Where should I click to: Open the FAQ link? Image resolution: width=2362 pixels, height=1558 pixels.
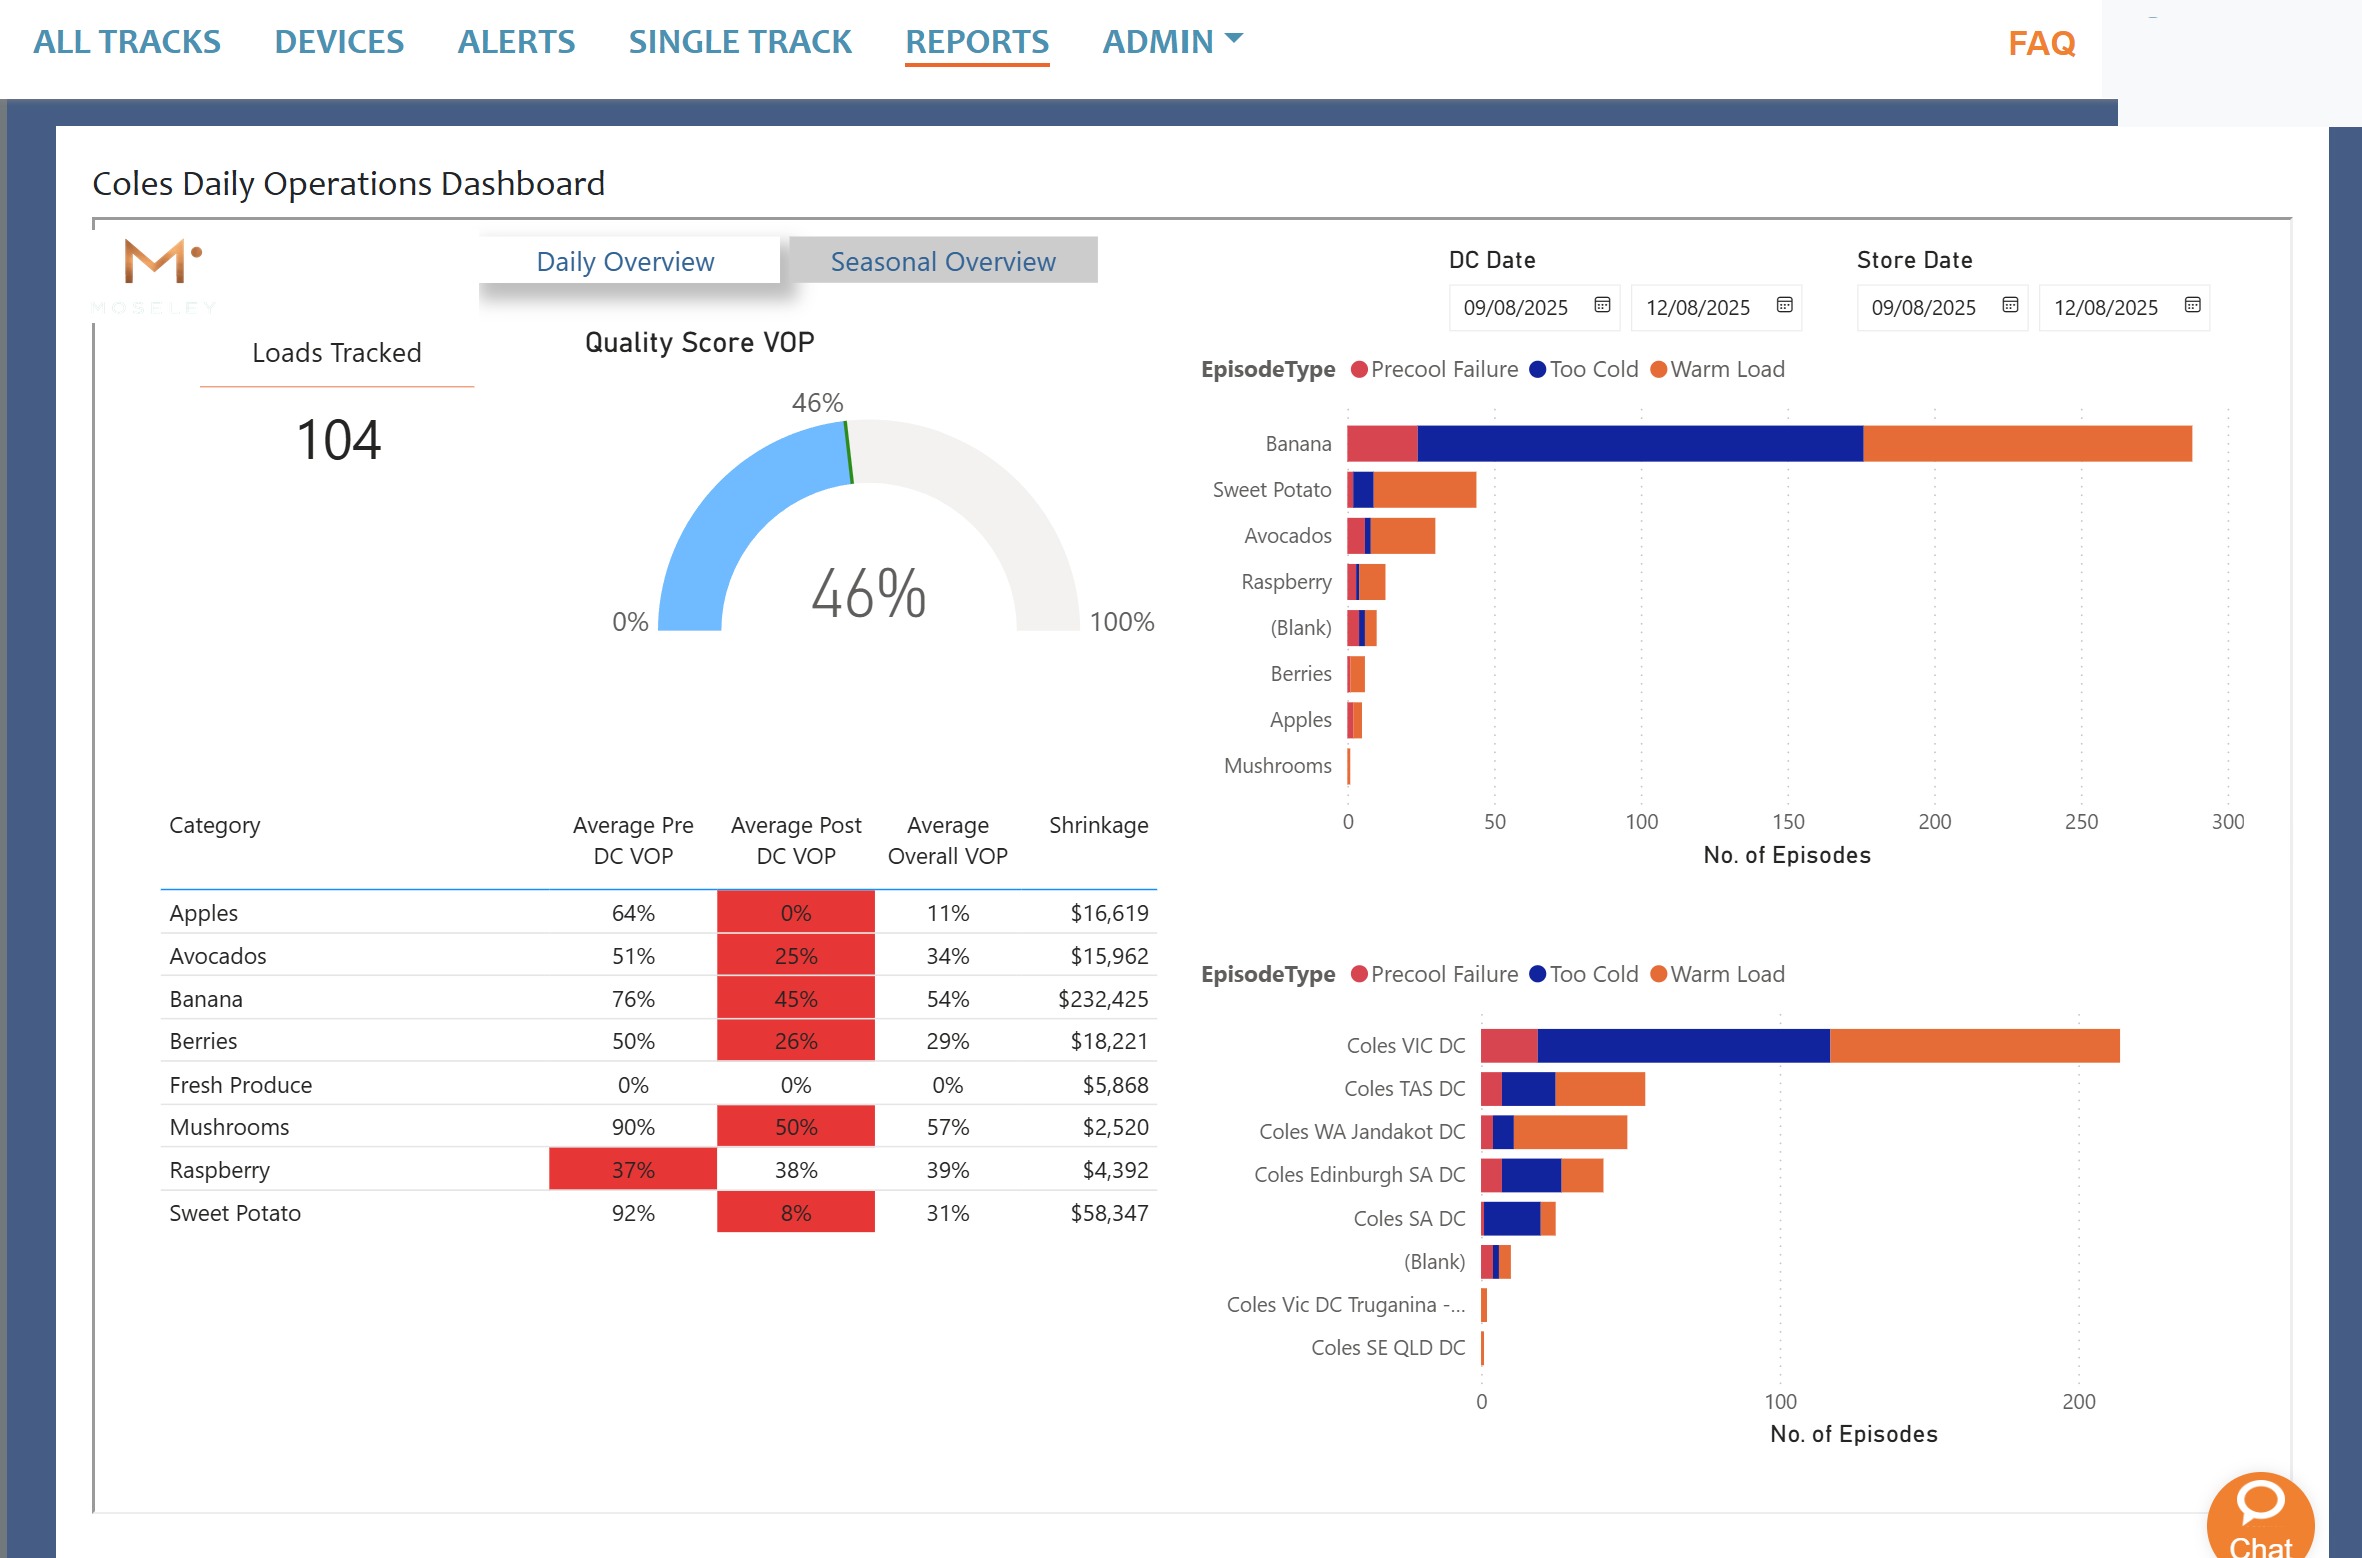(2042, 43)
